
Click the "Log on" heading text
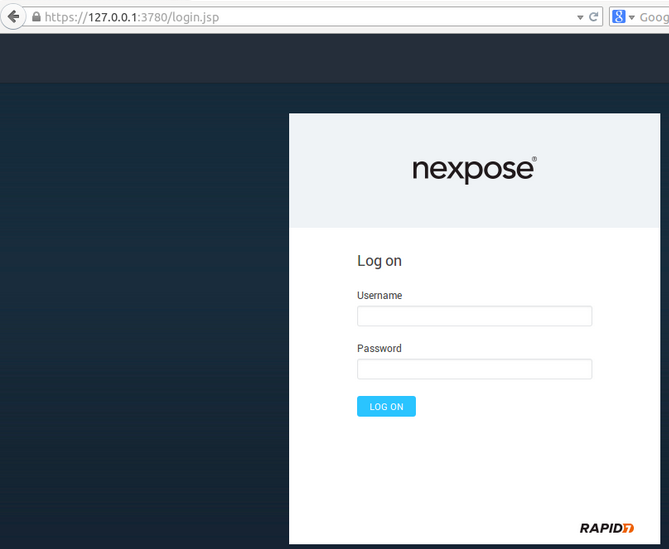coord(379,261)
